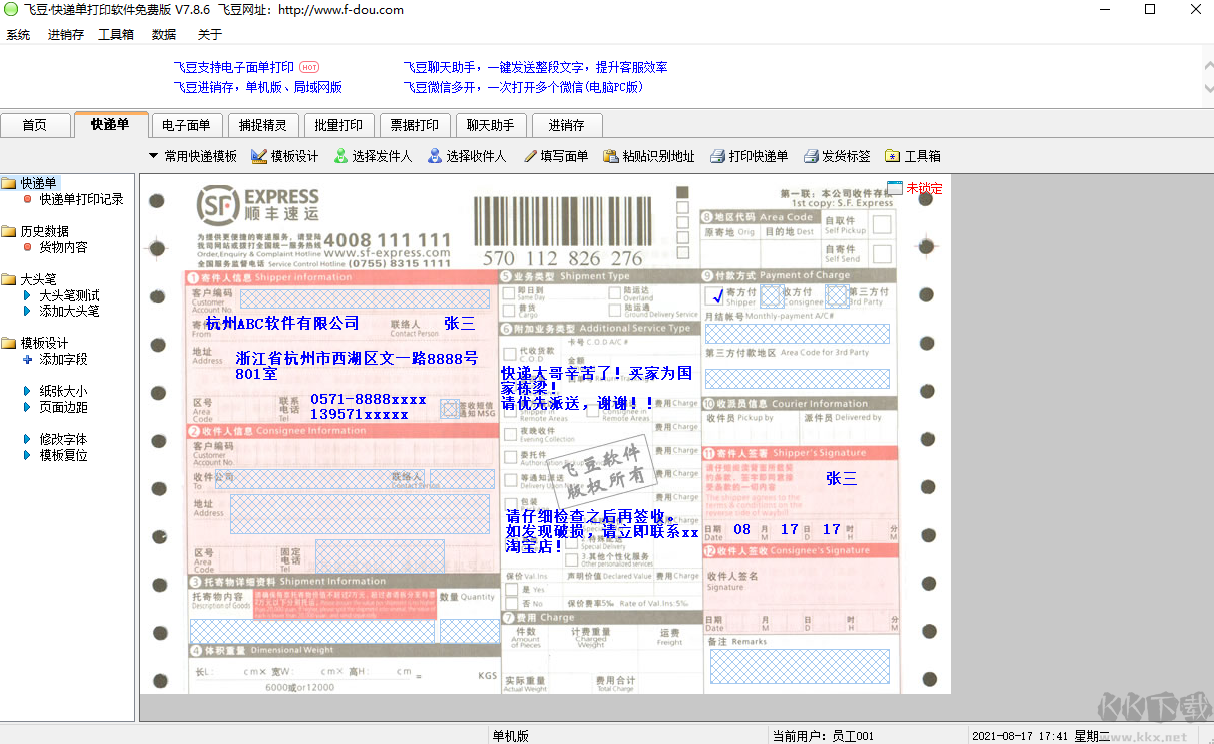Switch to the 首页 tab
The height and width of the screenshot is (744, 1214).
pyautogui.click(x=35, y=125)
